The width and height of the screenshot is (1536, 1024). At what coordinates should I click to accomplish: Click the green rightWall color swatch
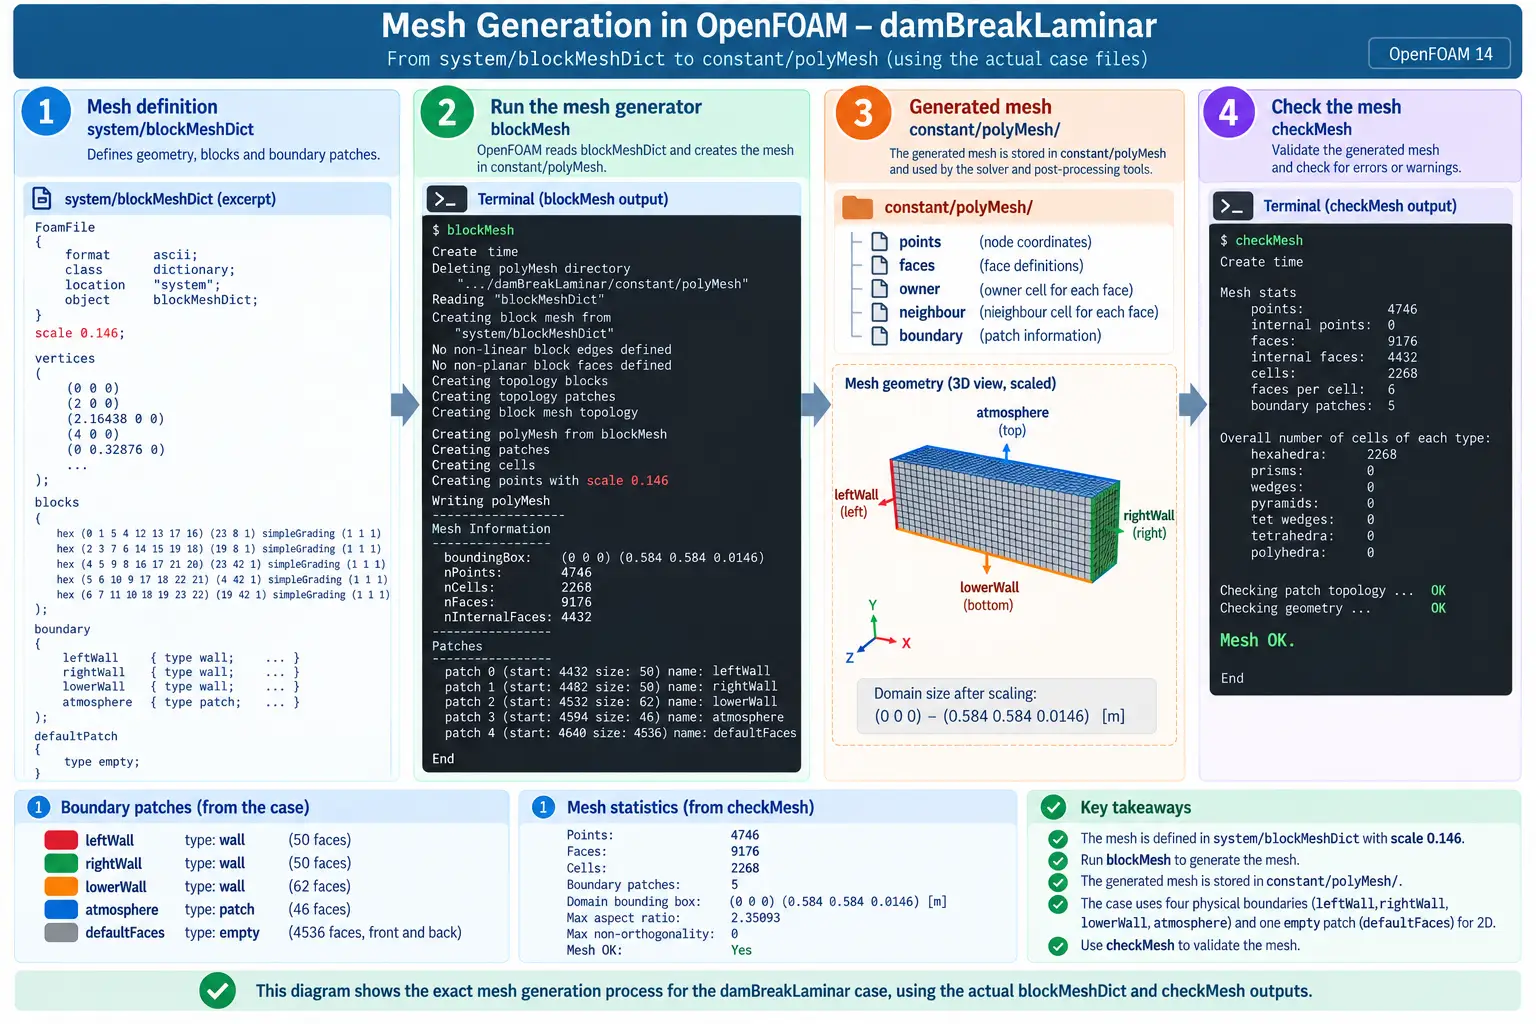[x=61, y=863]
